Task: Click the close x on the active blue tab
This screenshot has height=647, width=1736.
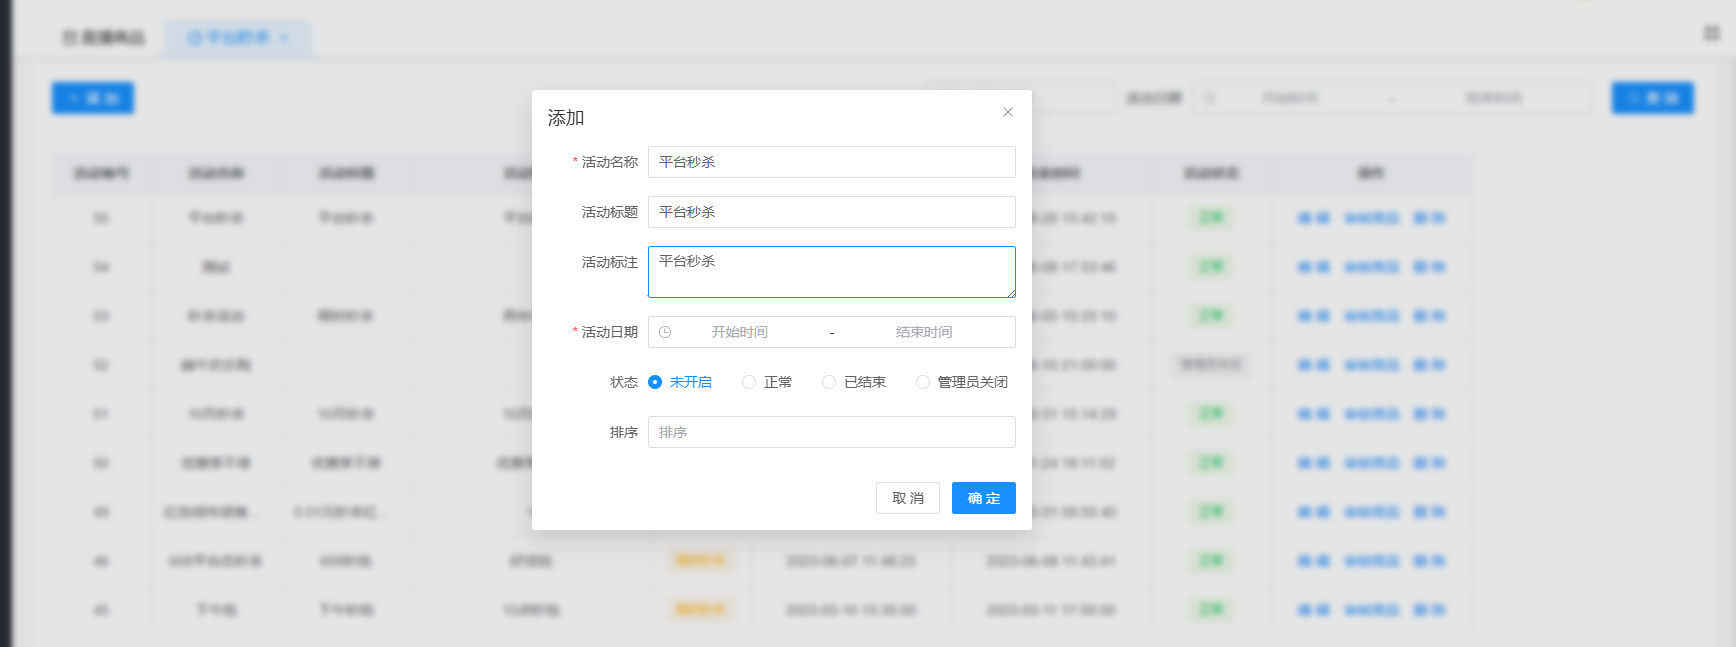Action: (285, 38)
